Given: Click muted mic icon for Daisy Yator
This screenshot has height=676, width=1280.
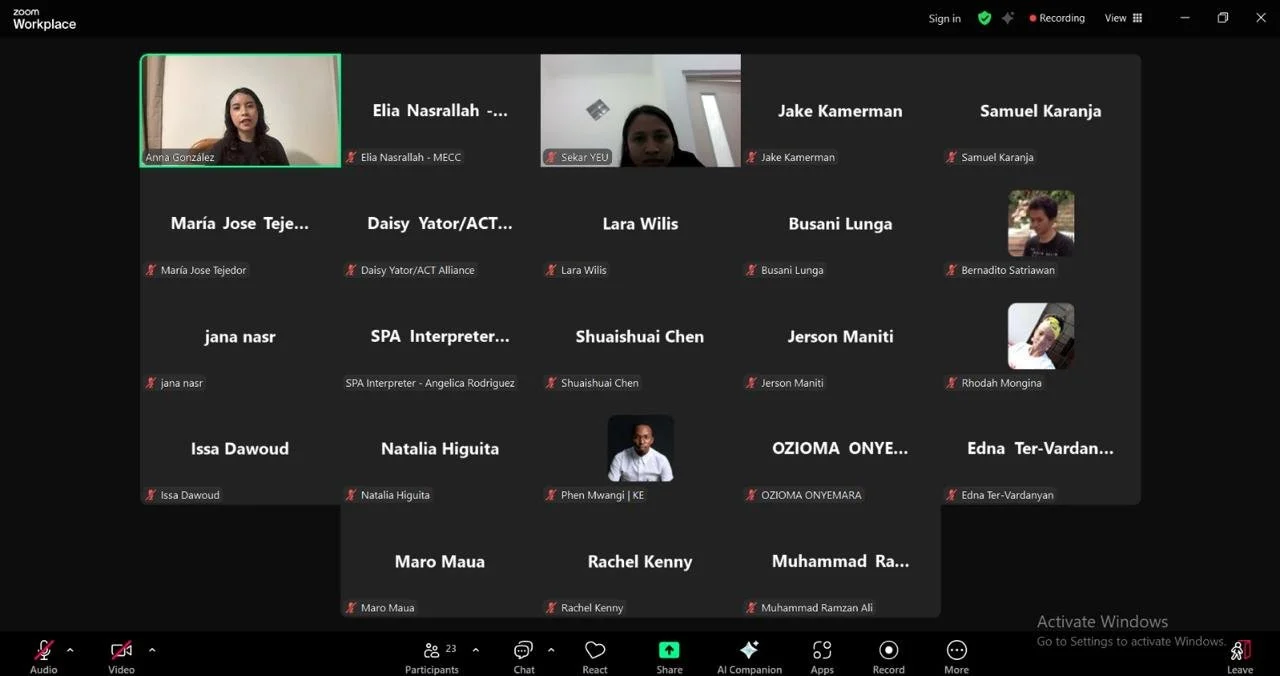Looking at the screenshot, I should (x=351, y=270).
